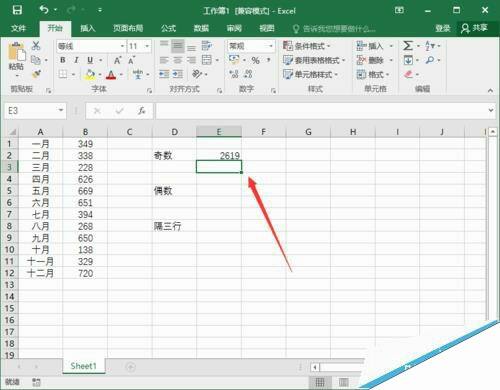Click the 共享 share button

click(x=475, y=28)
